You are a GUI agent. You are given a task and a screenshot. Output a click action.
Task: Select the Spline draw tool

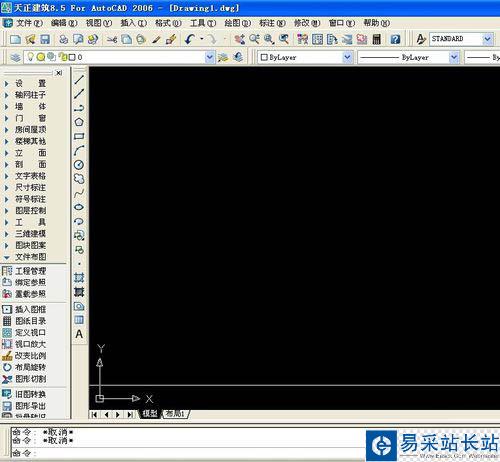coord(79,193)
